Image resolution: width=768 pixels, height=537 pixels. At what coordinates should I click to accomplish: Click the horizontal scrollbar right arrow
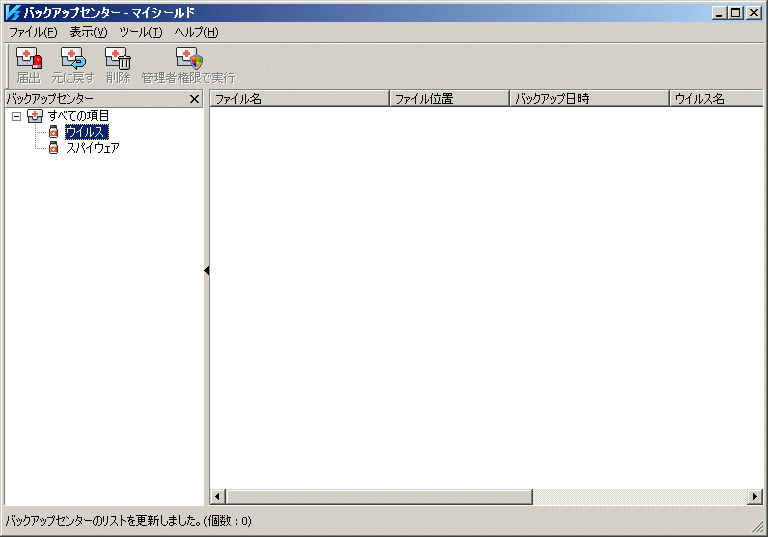[x=755, y=497]
